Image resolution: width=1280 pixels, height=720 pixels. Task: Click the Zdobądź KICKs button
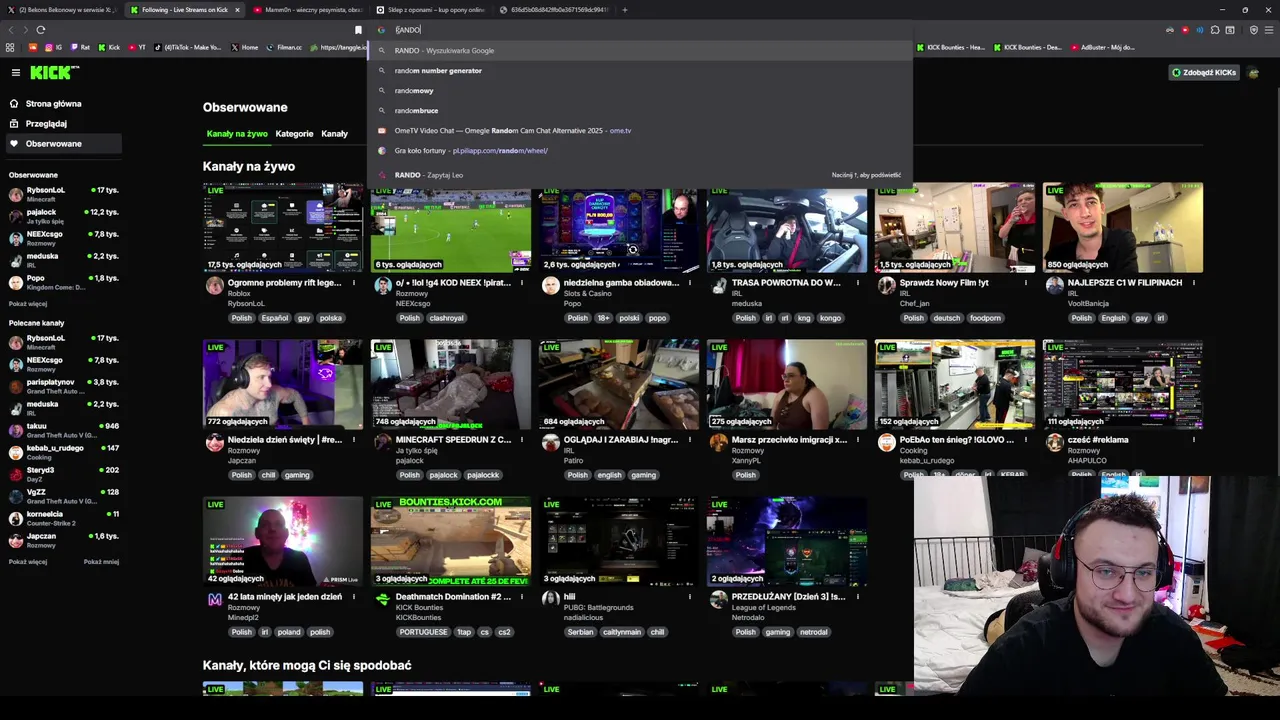pyautogui.click(x=1204, y=72)
